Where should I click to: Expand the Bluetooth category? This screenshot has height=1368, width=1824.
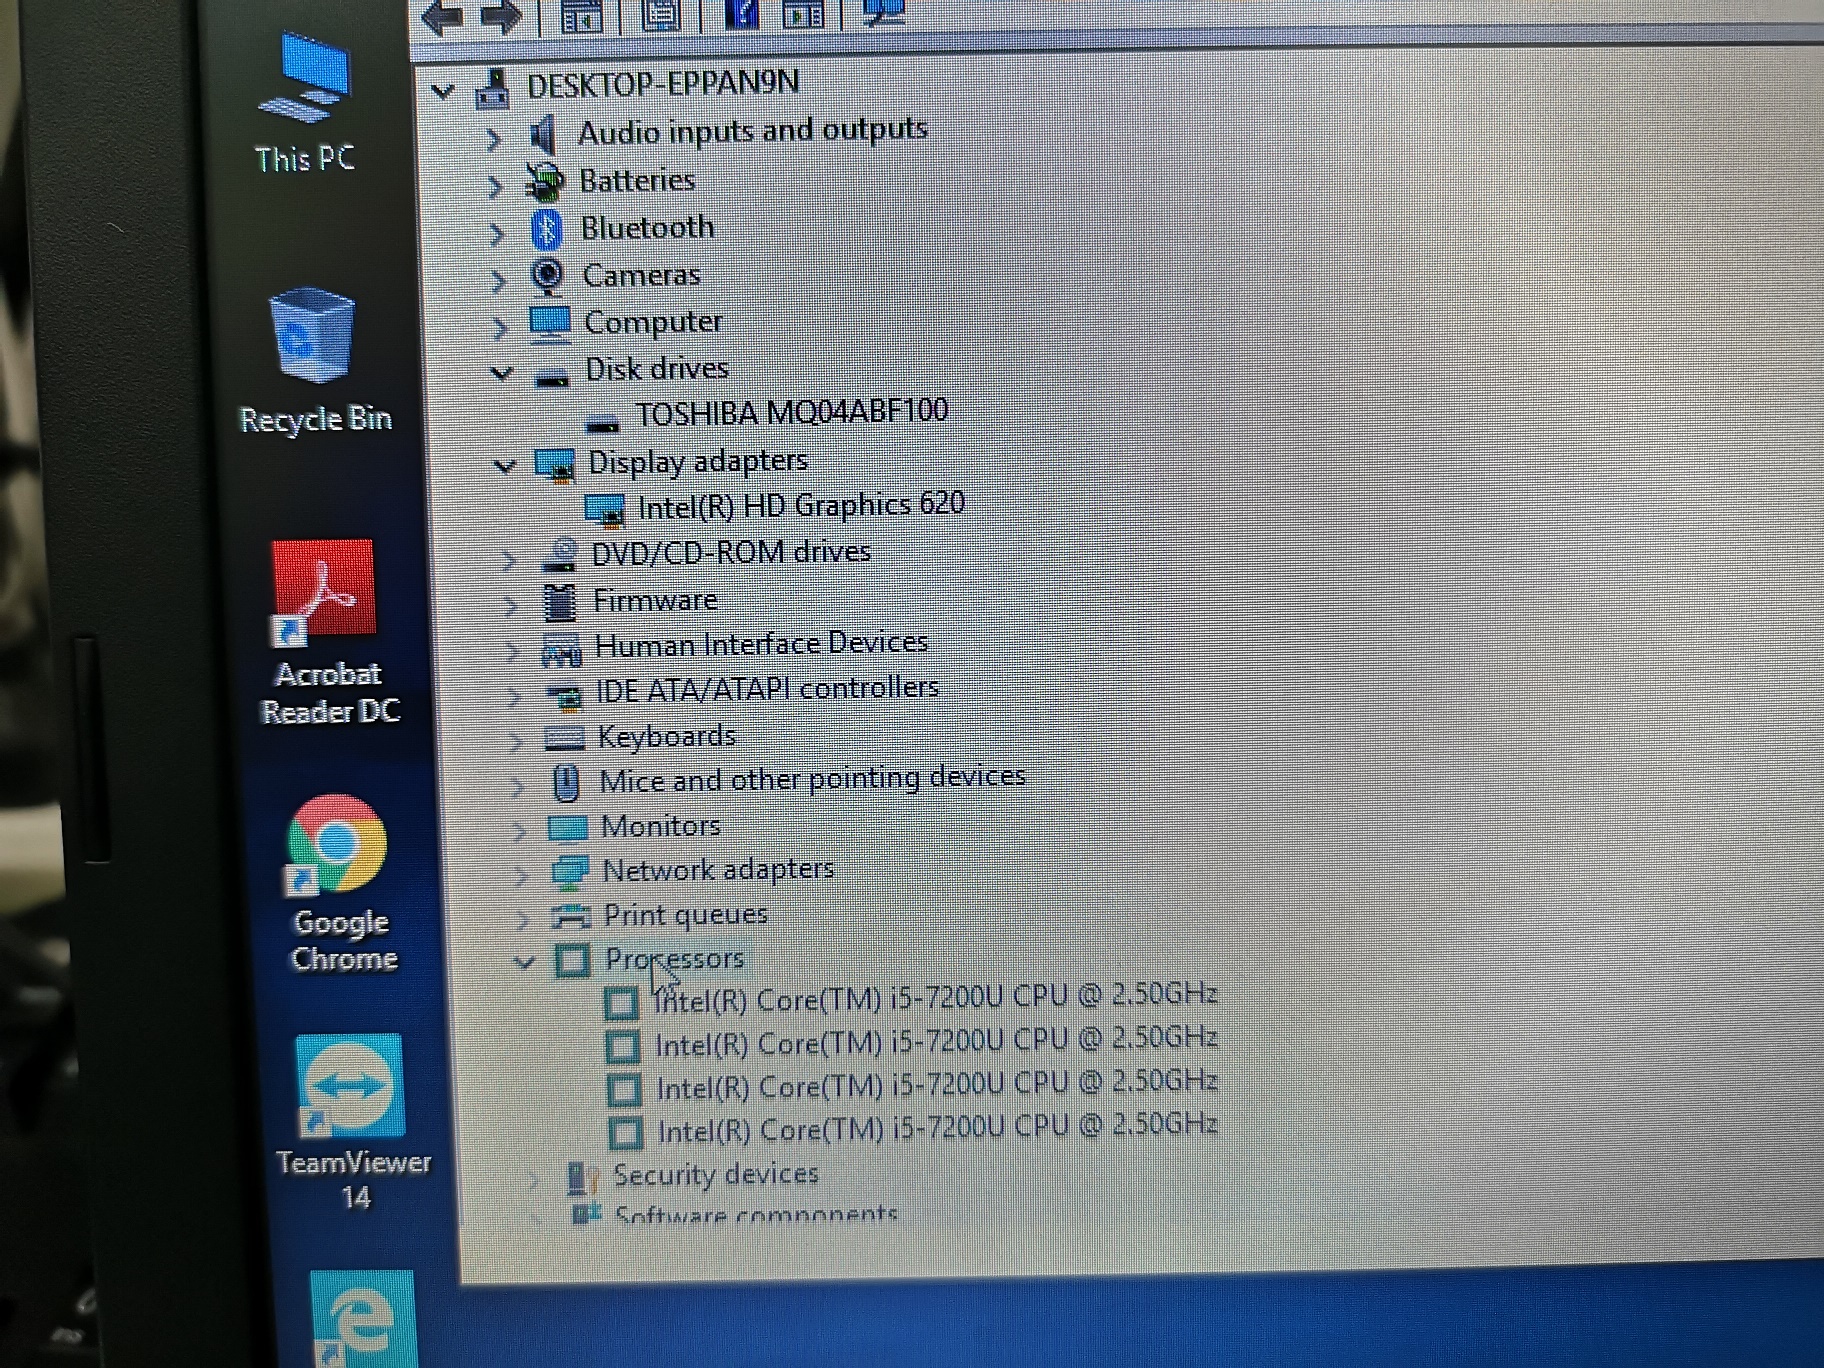494,231
